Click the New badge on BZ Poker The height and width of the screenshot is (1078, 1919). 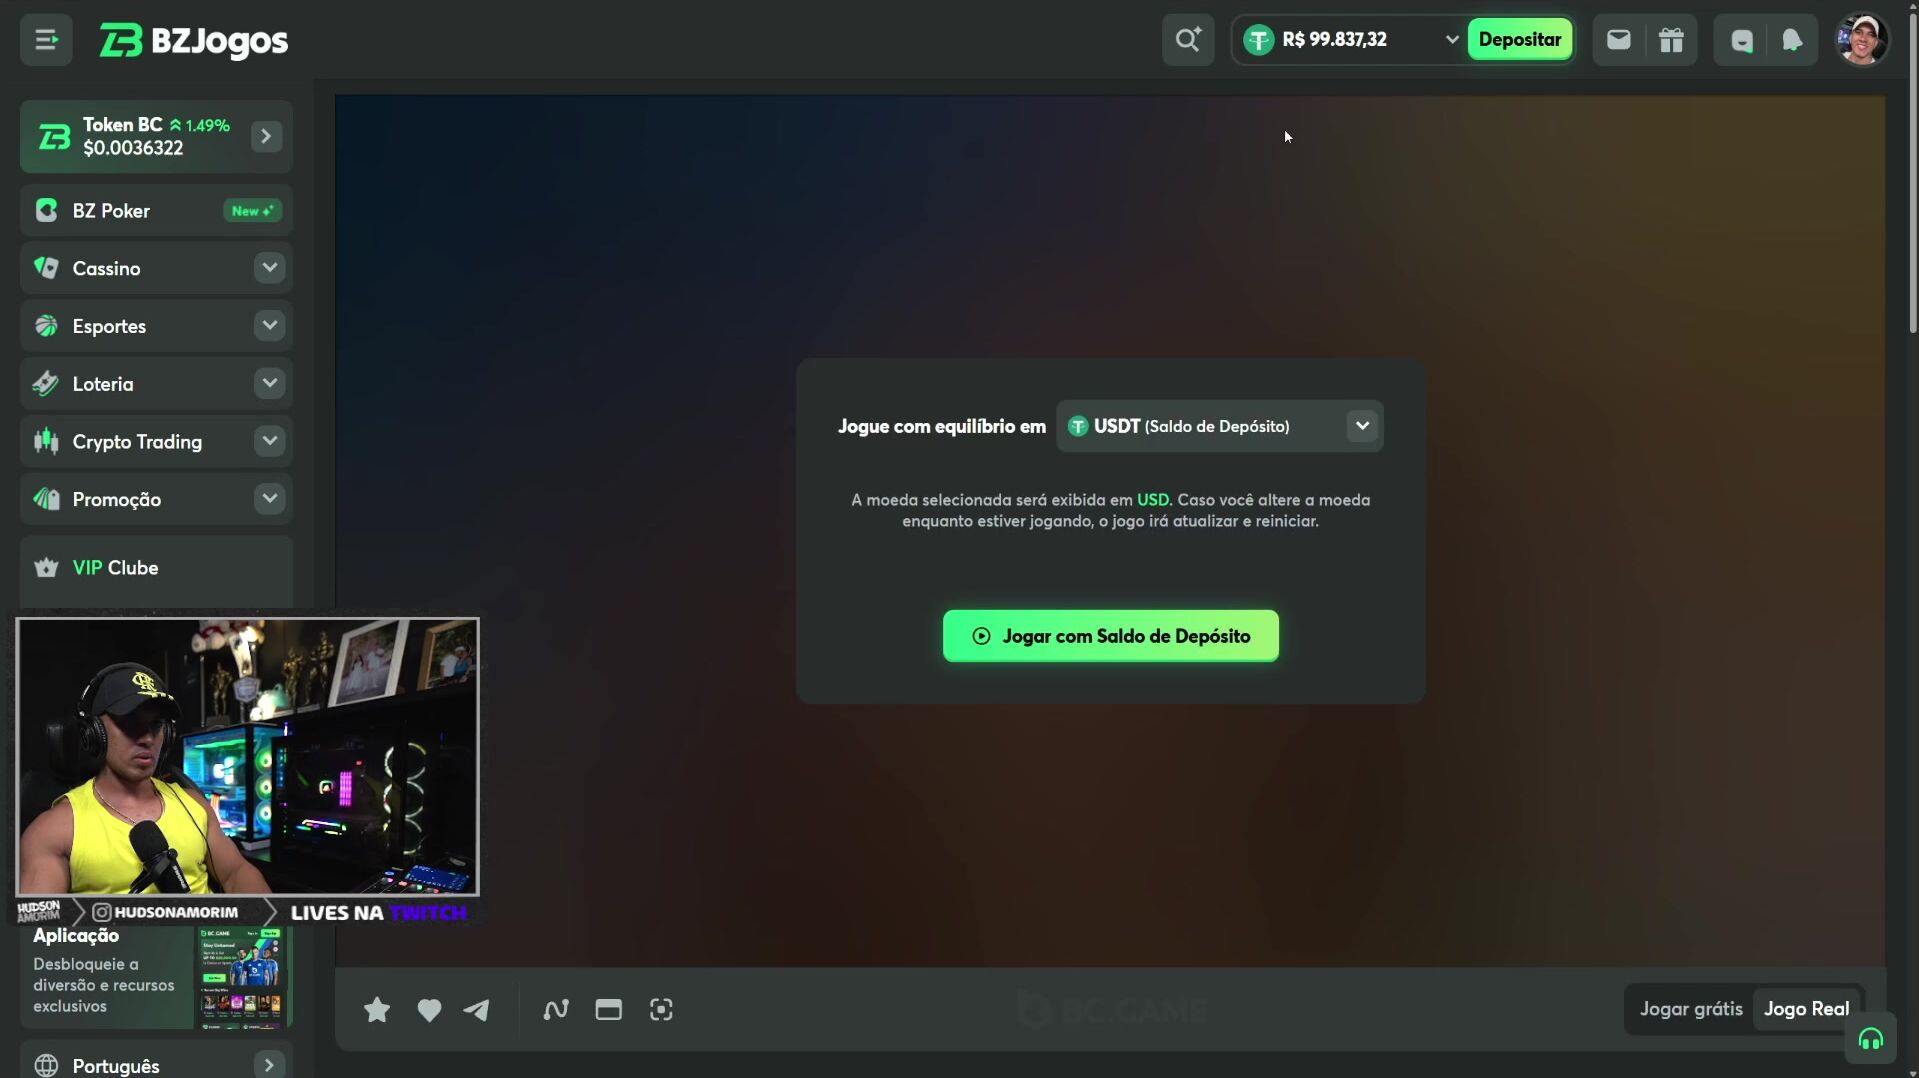[252, 211]
